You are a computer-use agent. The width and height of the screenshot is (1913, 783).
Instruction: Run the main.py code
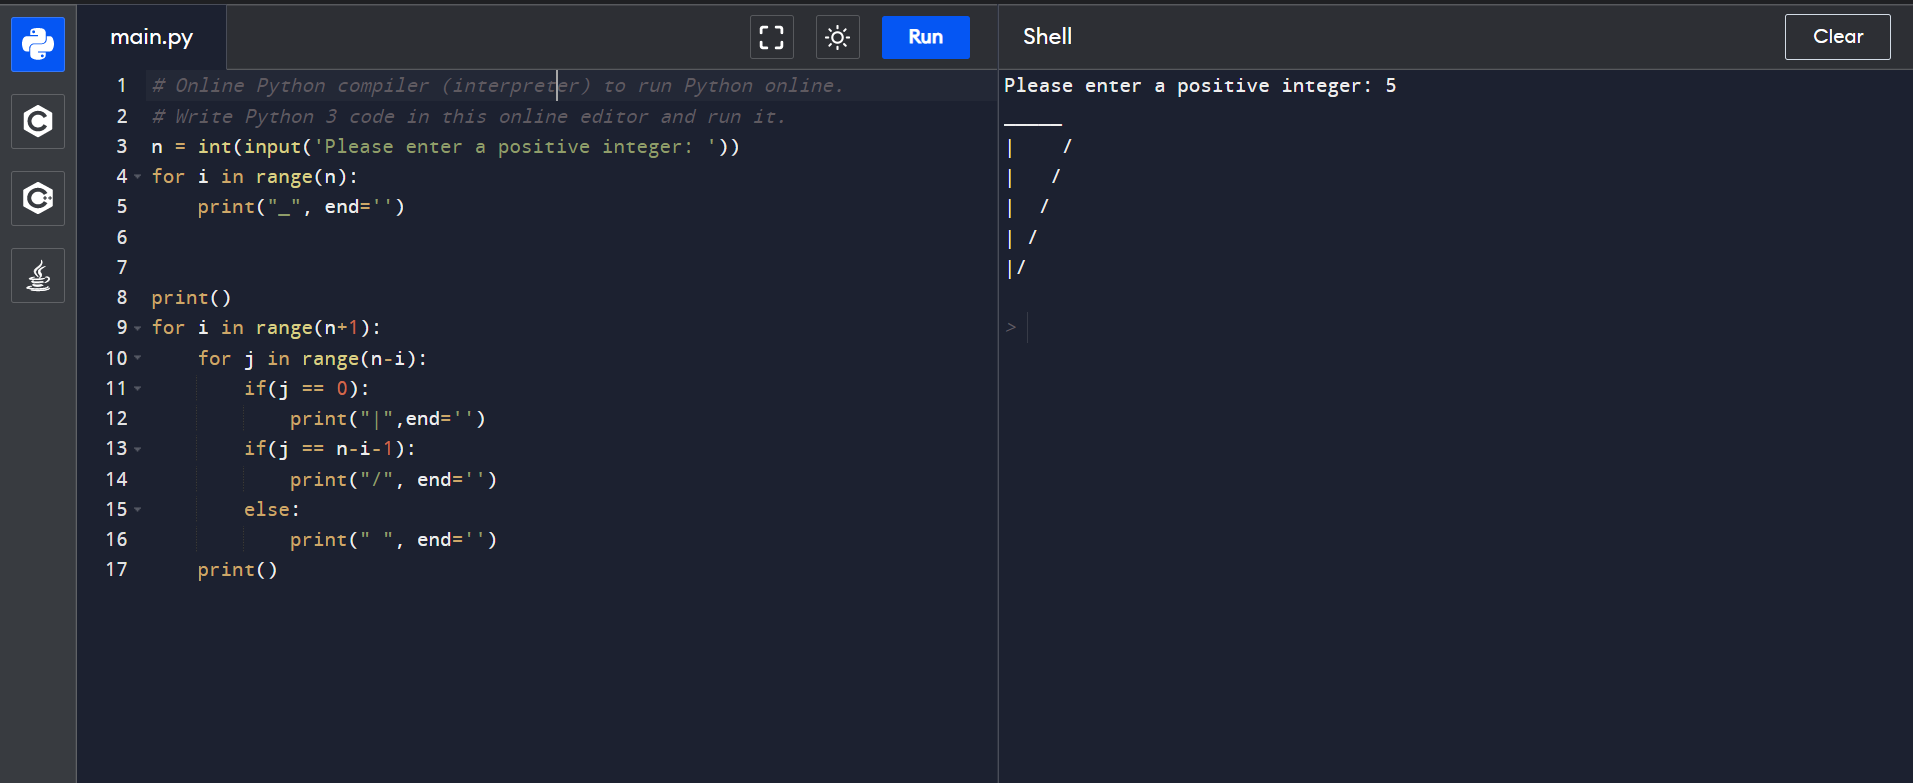[925, 38]
